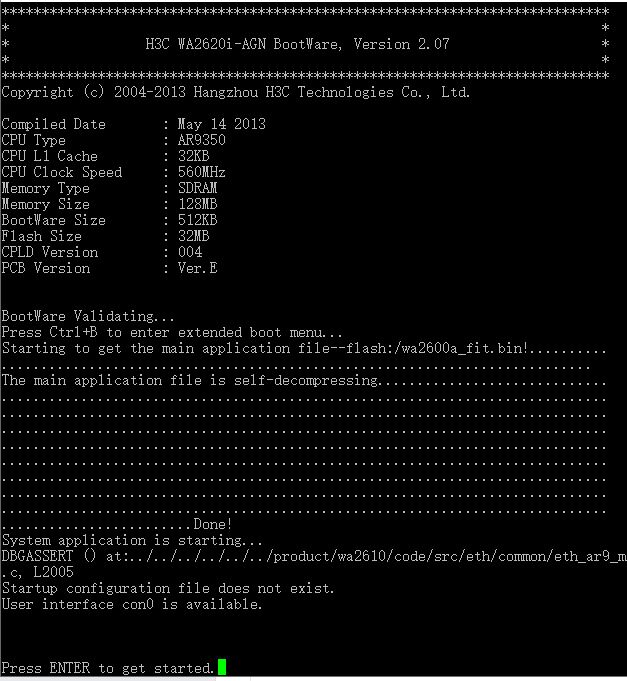Screen dimensions: 627x681
Task: Click 'Startup configuration file does not exist.' line
Action: pos(168,588)
